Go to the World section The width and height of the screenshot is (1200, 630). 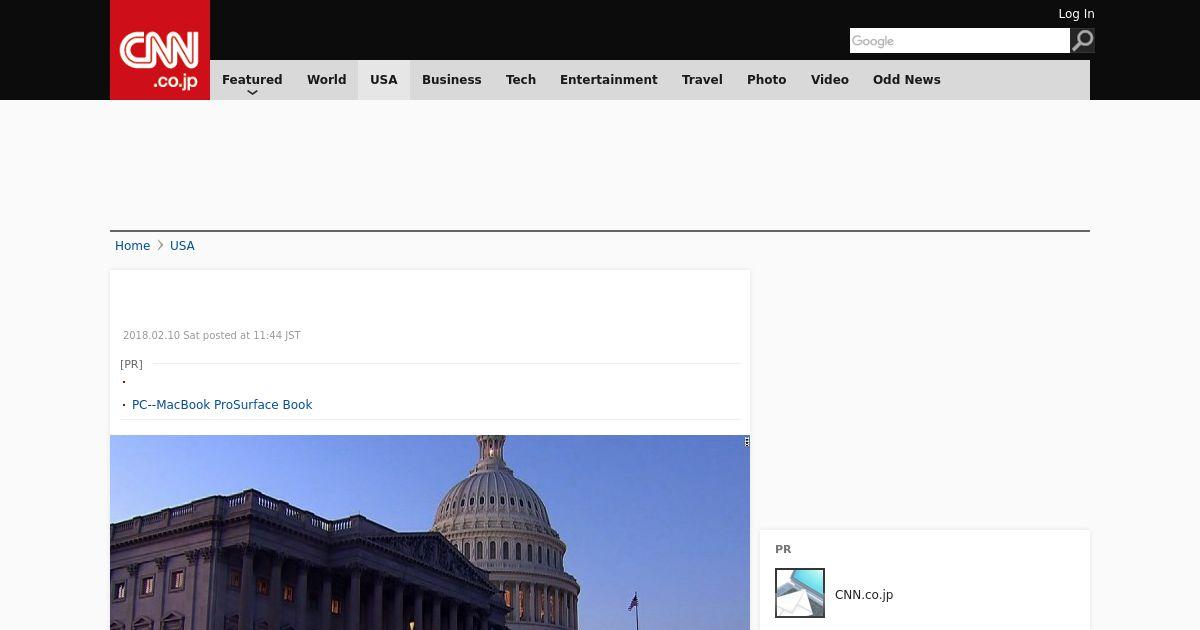coord(326,80)
